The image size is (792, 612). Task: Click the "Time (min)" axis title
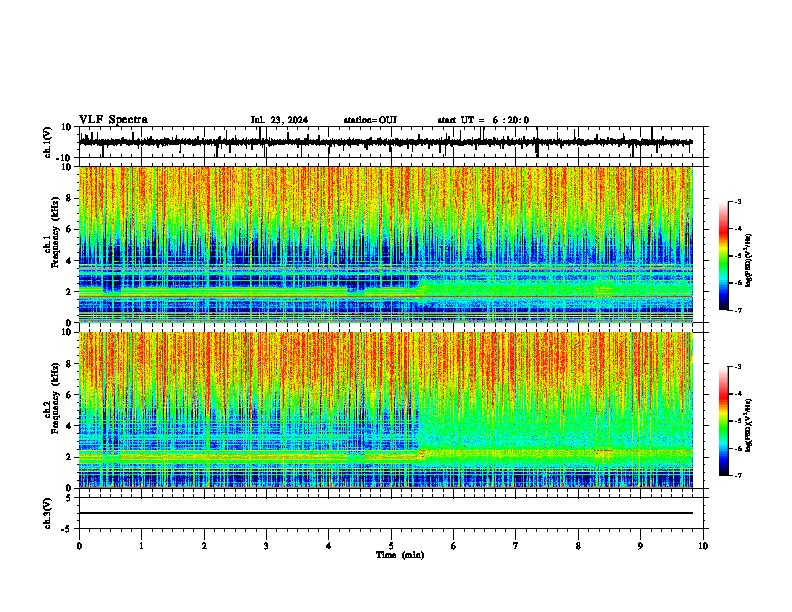coord(400,555)
